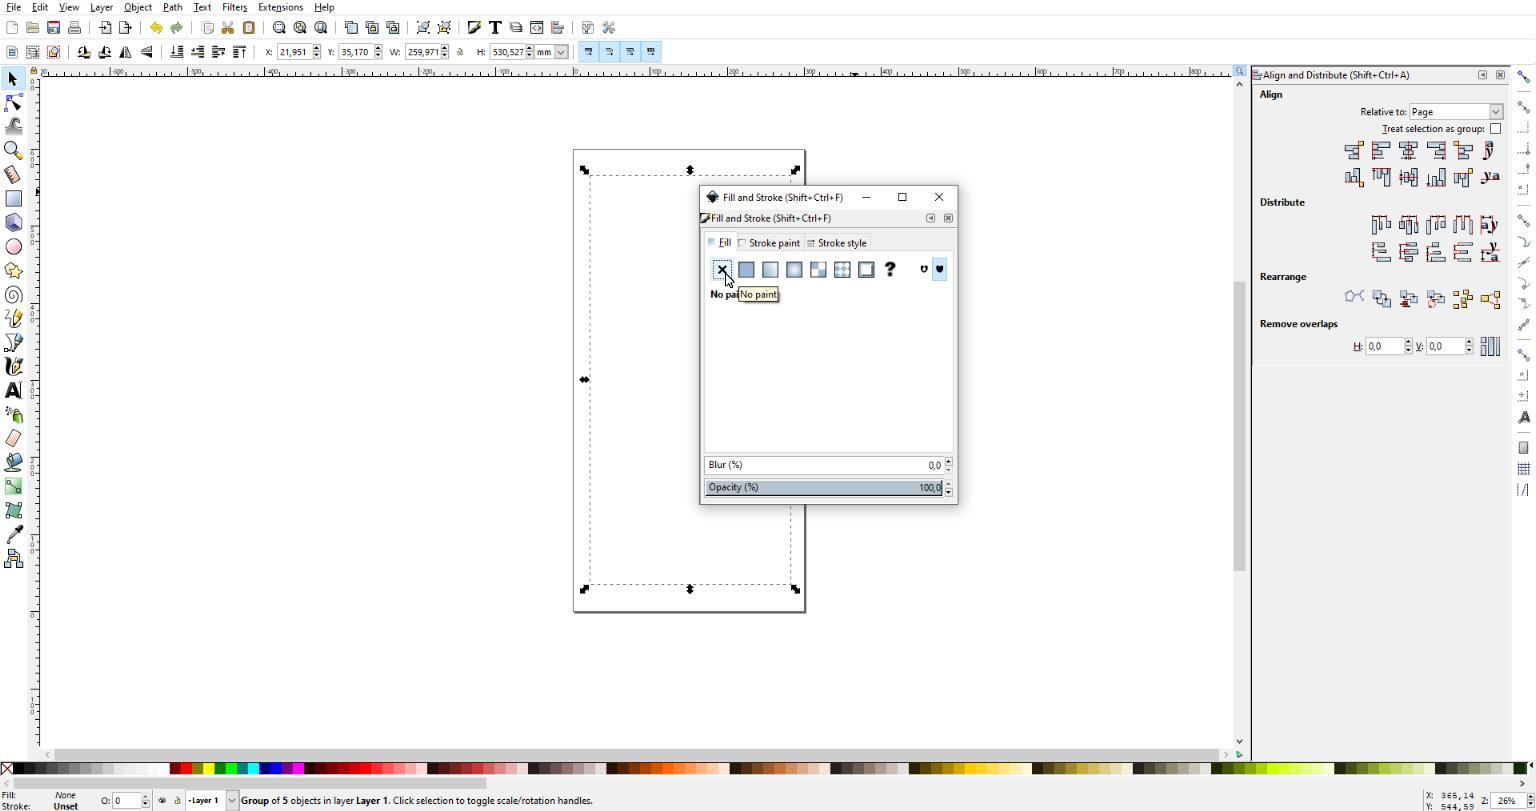The width and height of the screenshot is (1536, 811).
Task: Pick the 3D box tool
Action: click(13, 222)
